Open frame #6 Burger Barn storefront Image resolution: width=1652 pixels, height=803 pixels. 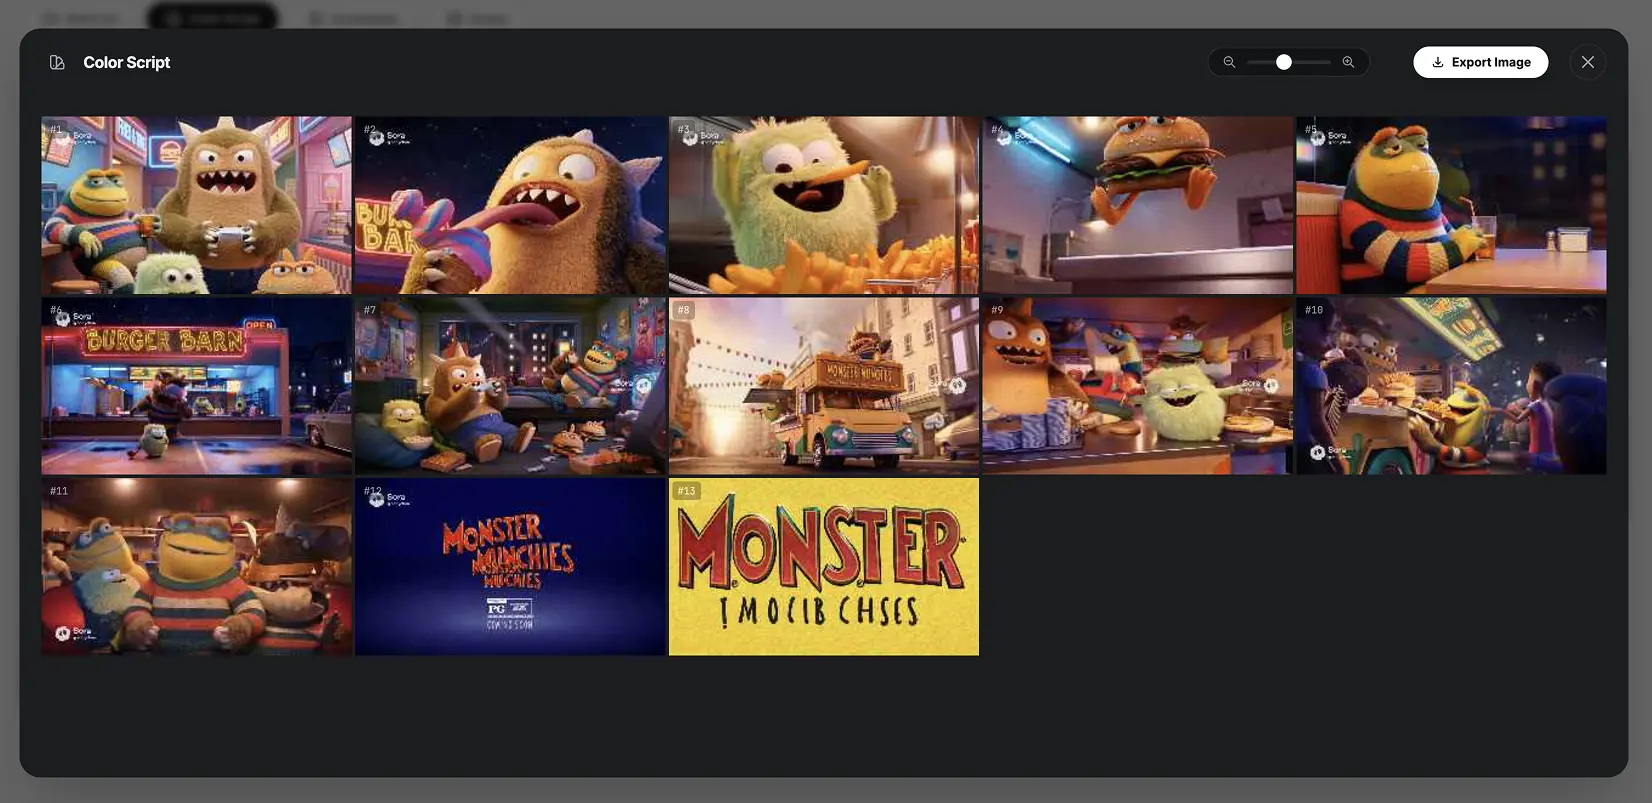click(196, 386)
